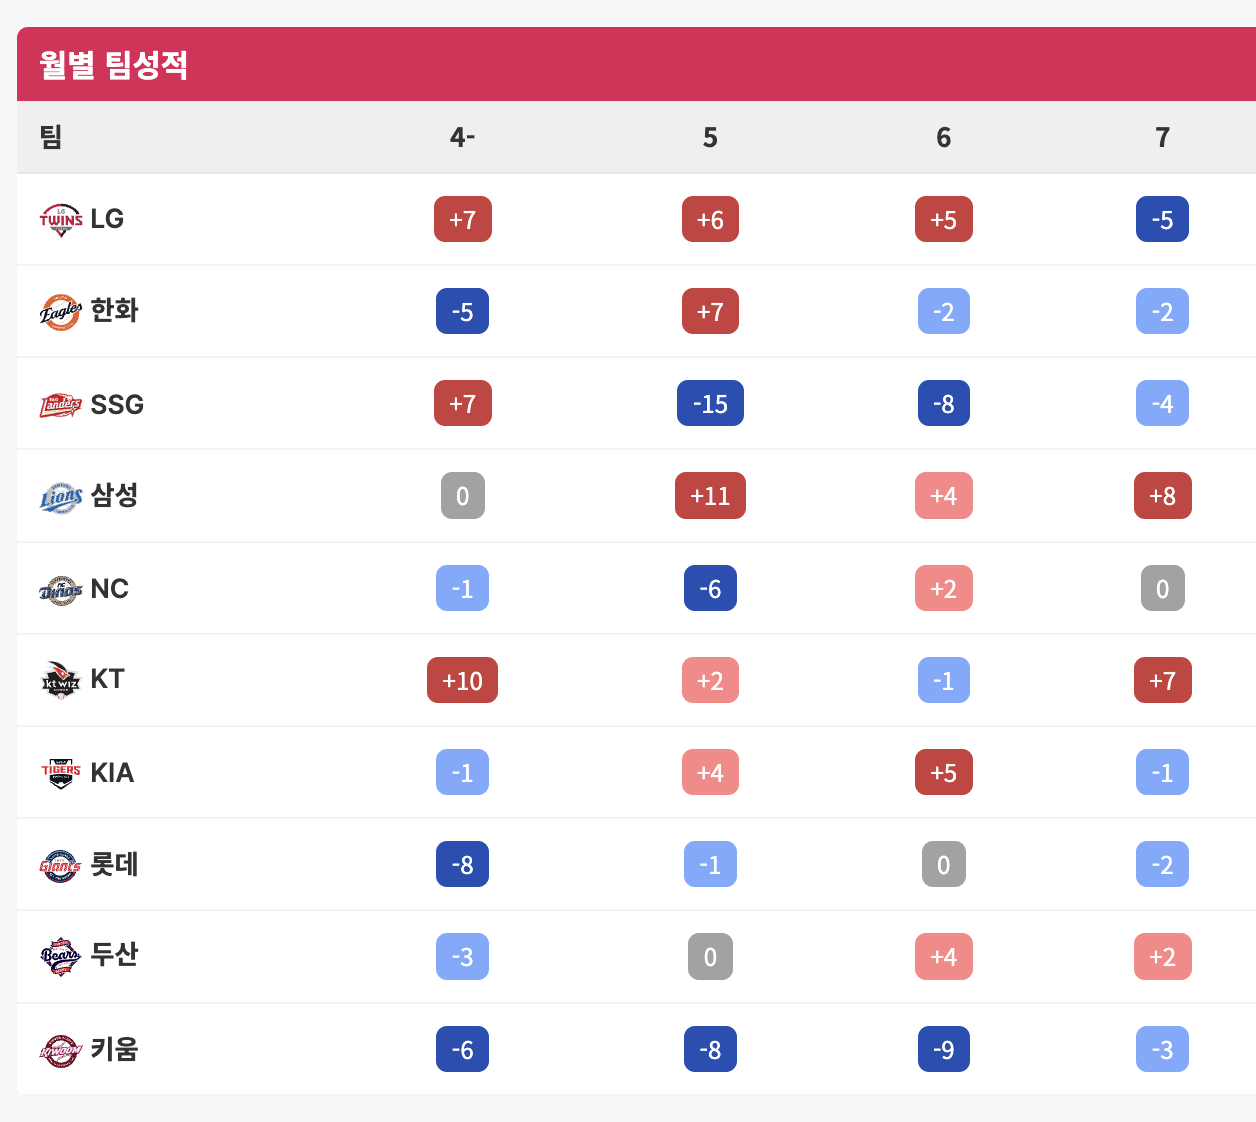Click the Kiwoom Heroes team logo
The width and height of the screenshot is (1256, 1122).
coord(61,1050)
